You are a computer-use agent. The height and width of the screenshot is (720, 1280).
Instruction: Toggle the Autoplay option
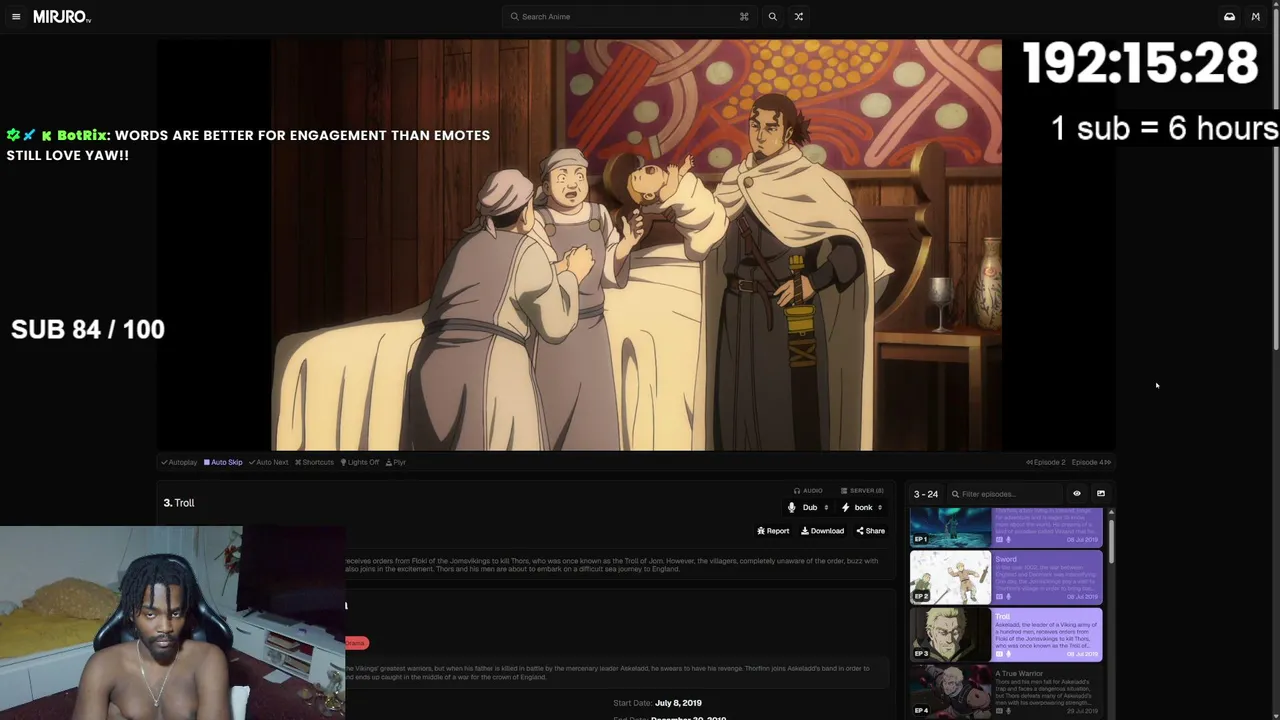[179, 462]
